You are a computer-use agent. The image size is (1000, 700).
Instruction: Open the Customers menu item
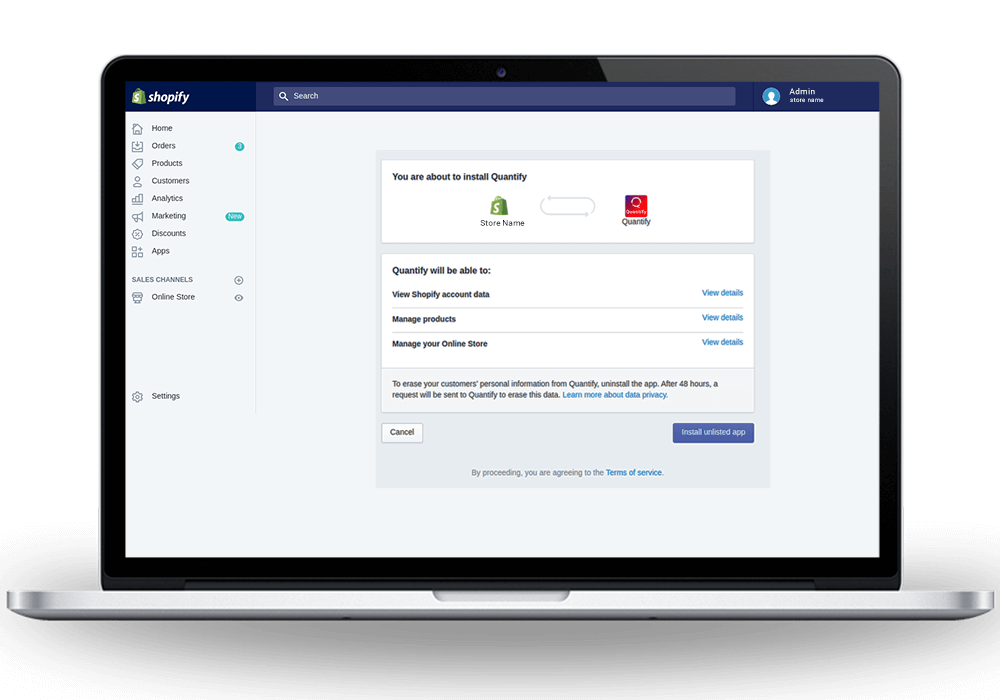click(x=170, y=181)
